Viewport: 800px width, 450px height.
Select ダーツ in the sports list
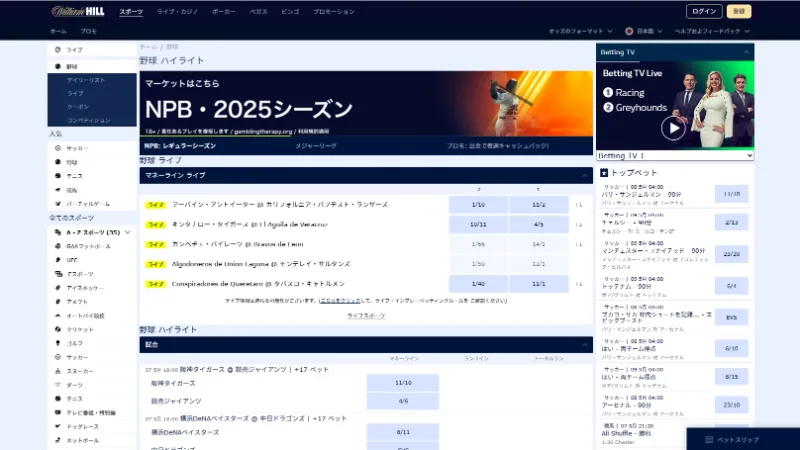click(x=92, y=385)
